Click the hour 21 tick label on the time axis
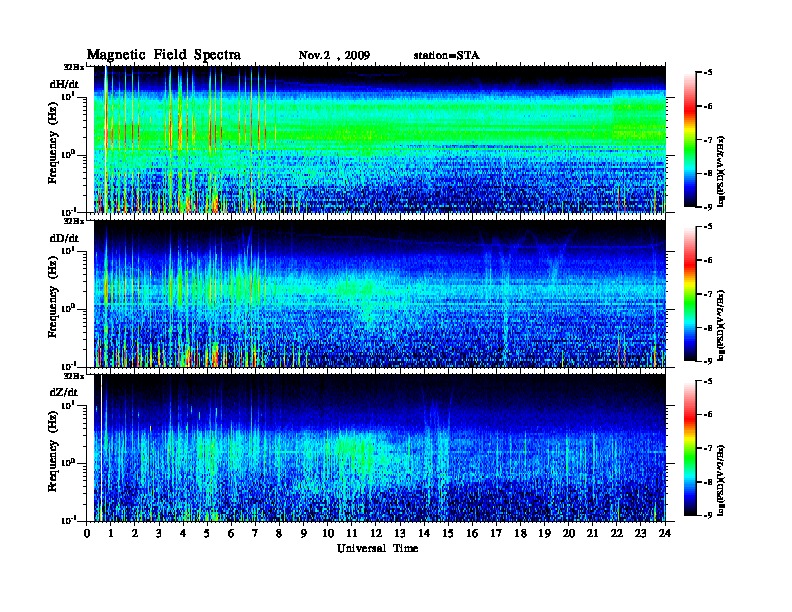 [593, 533]
